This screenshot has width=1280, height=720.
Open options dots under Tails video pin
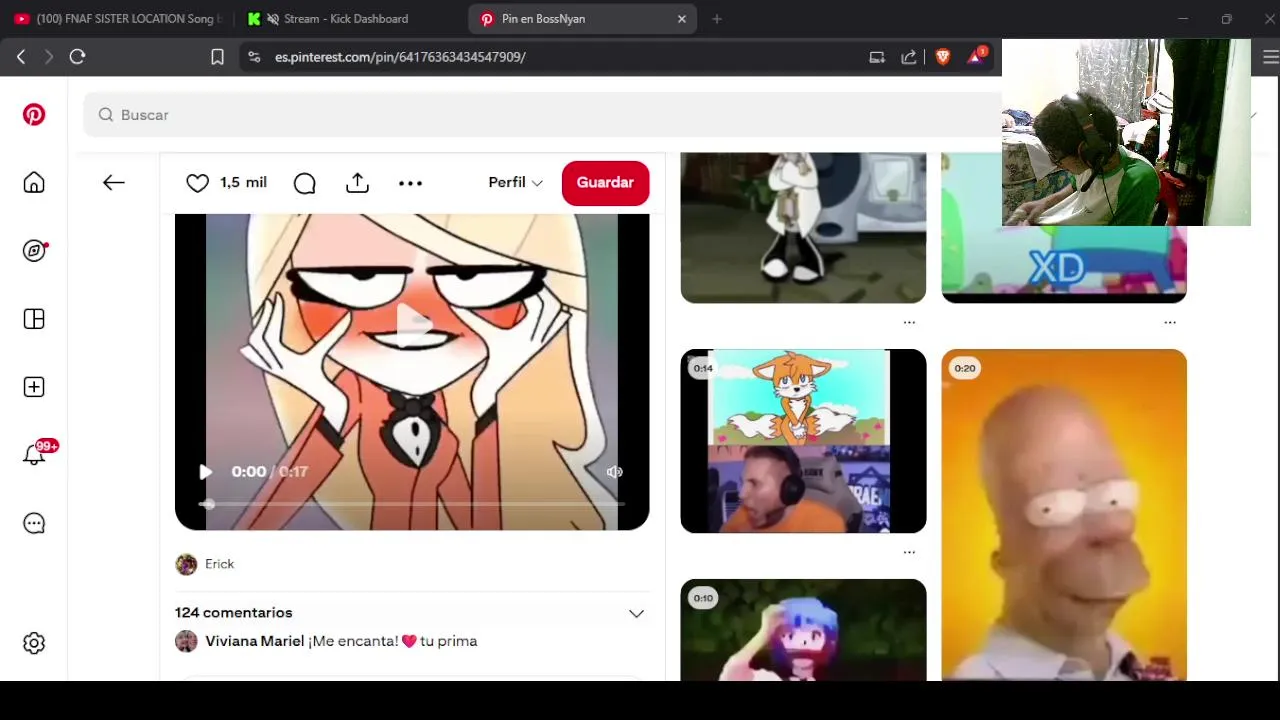(909, 552)
